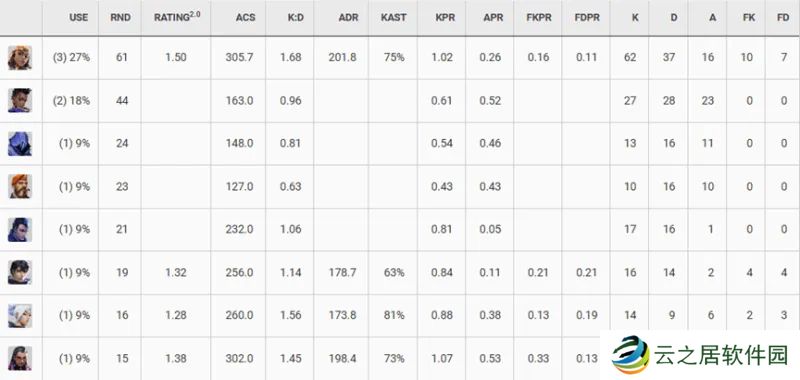The height and width of the screenshot is (380, 800).
Task: Click the FKPR column header
Action: [x=538, y=17]
